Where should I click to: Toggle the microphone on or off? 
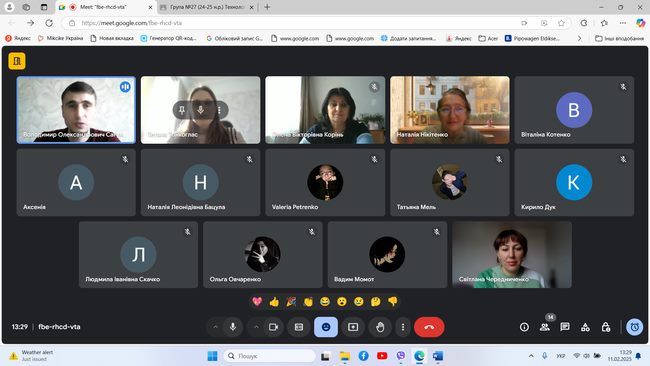[x=233, y=327]
